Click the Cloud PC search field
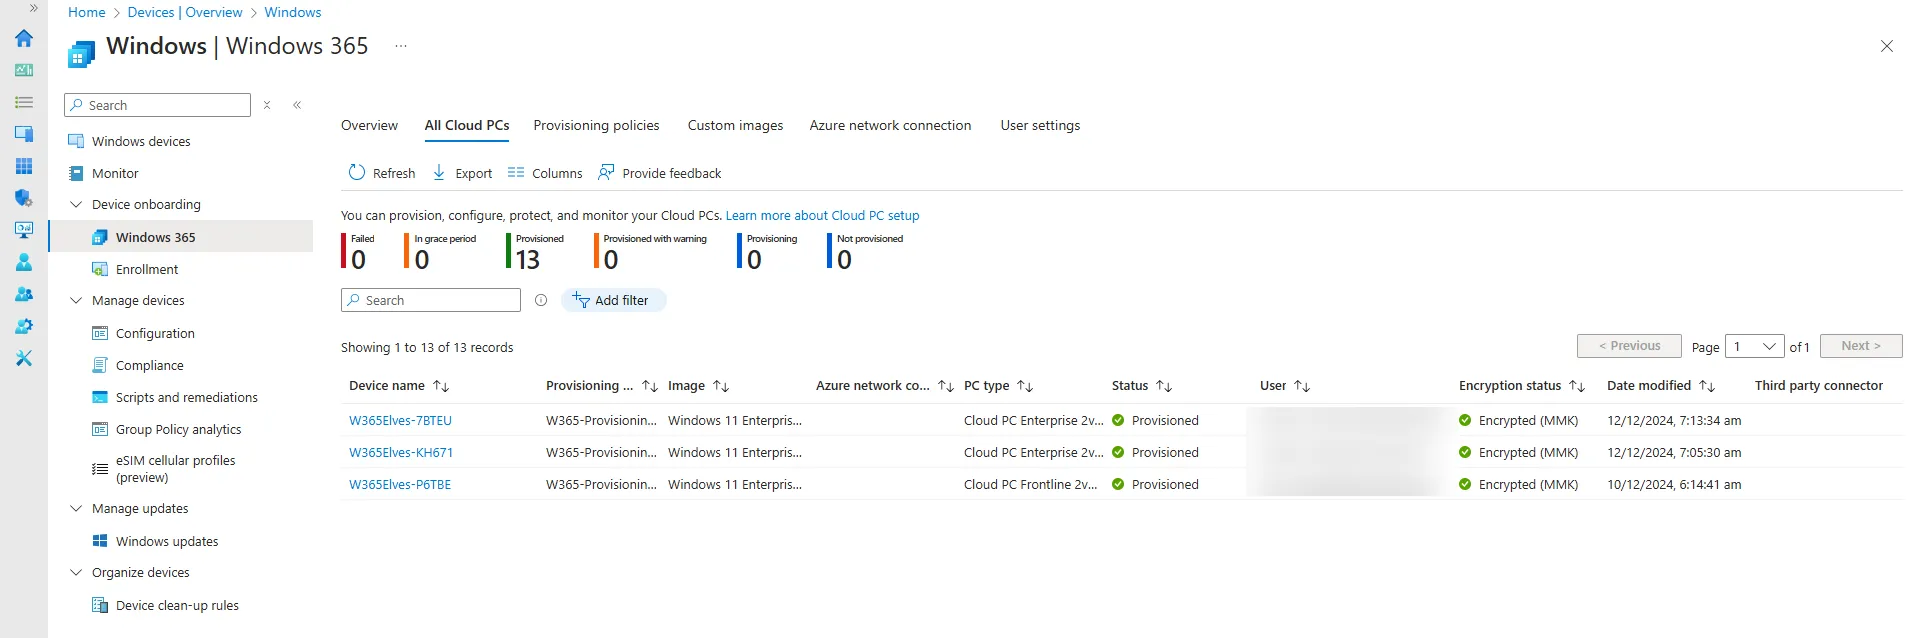Image resolution: width=1916 pixels, height=638 pixels. coord(431,300)
